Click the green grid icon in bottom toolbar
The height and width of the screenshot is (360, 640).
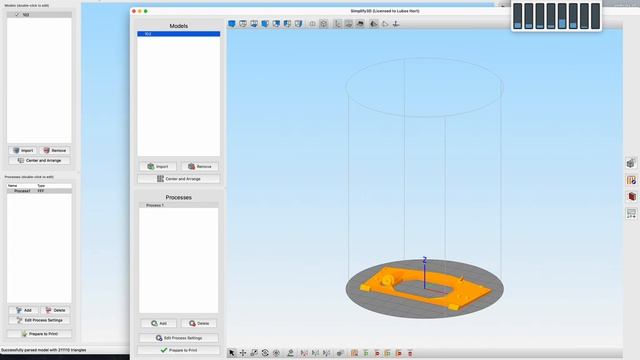pos(366,353)
